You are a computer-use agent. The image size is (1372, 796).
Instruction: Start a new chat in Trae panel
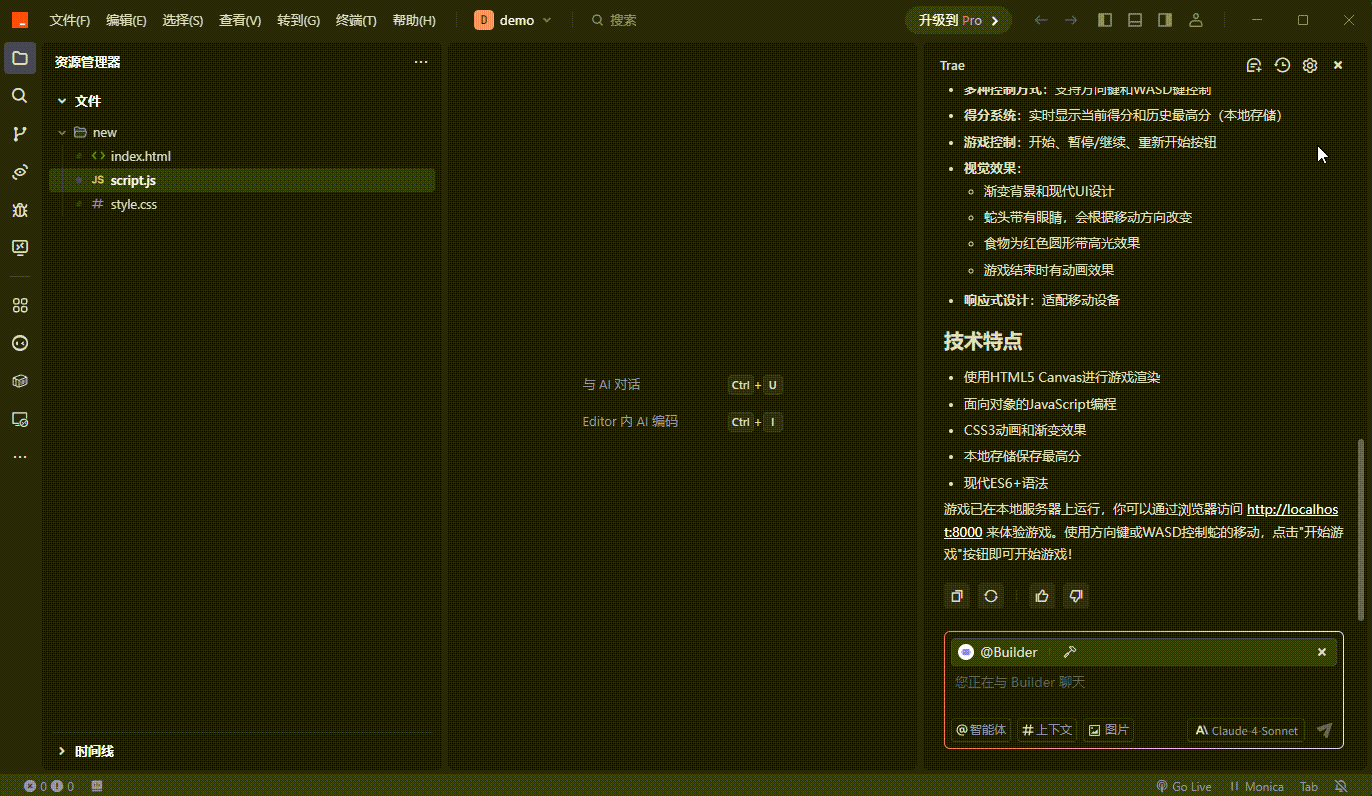(1254, 65)
